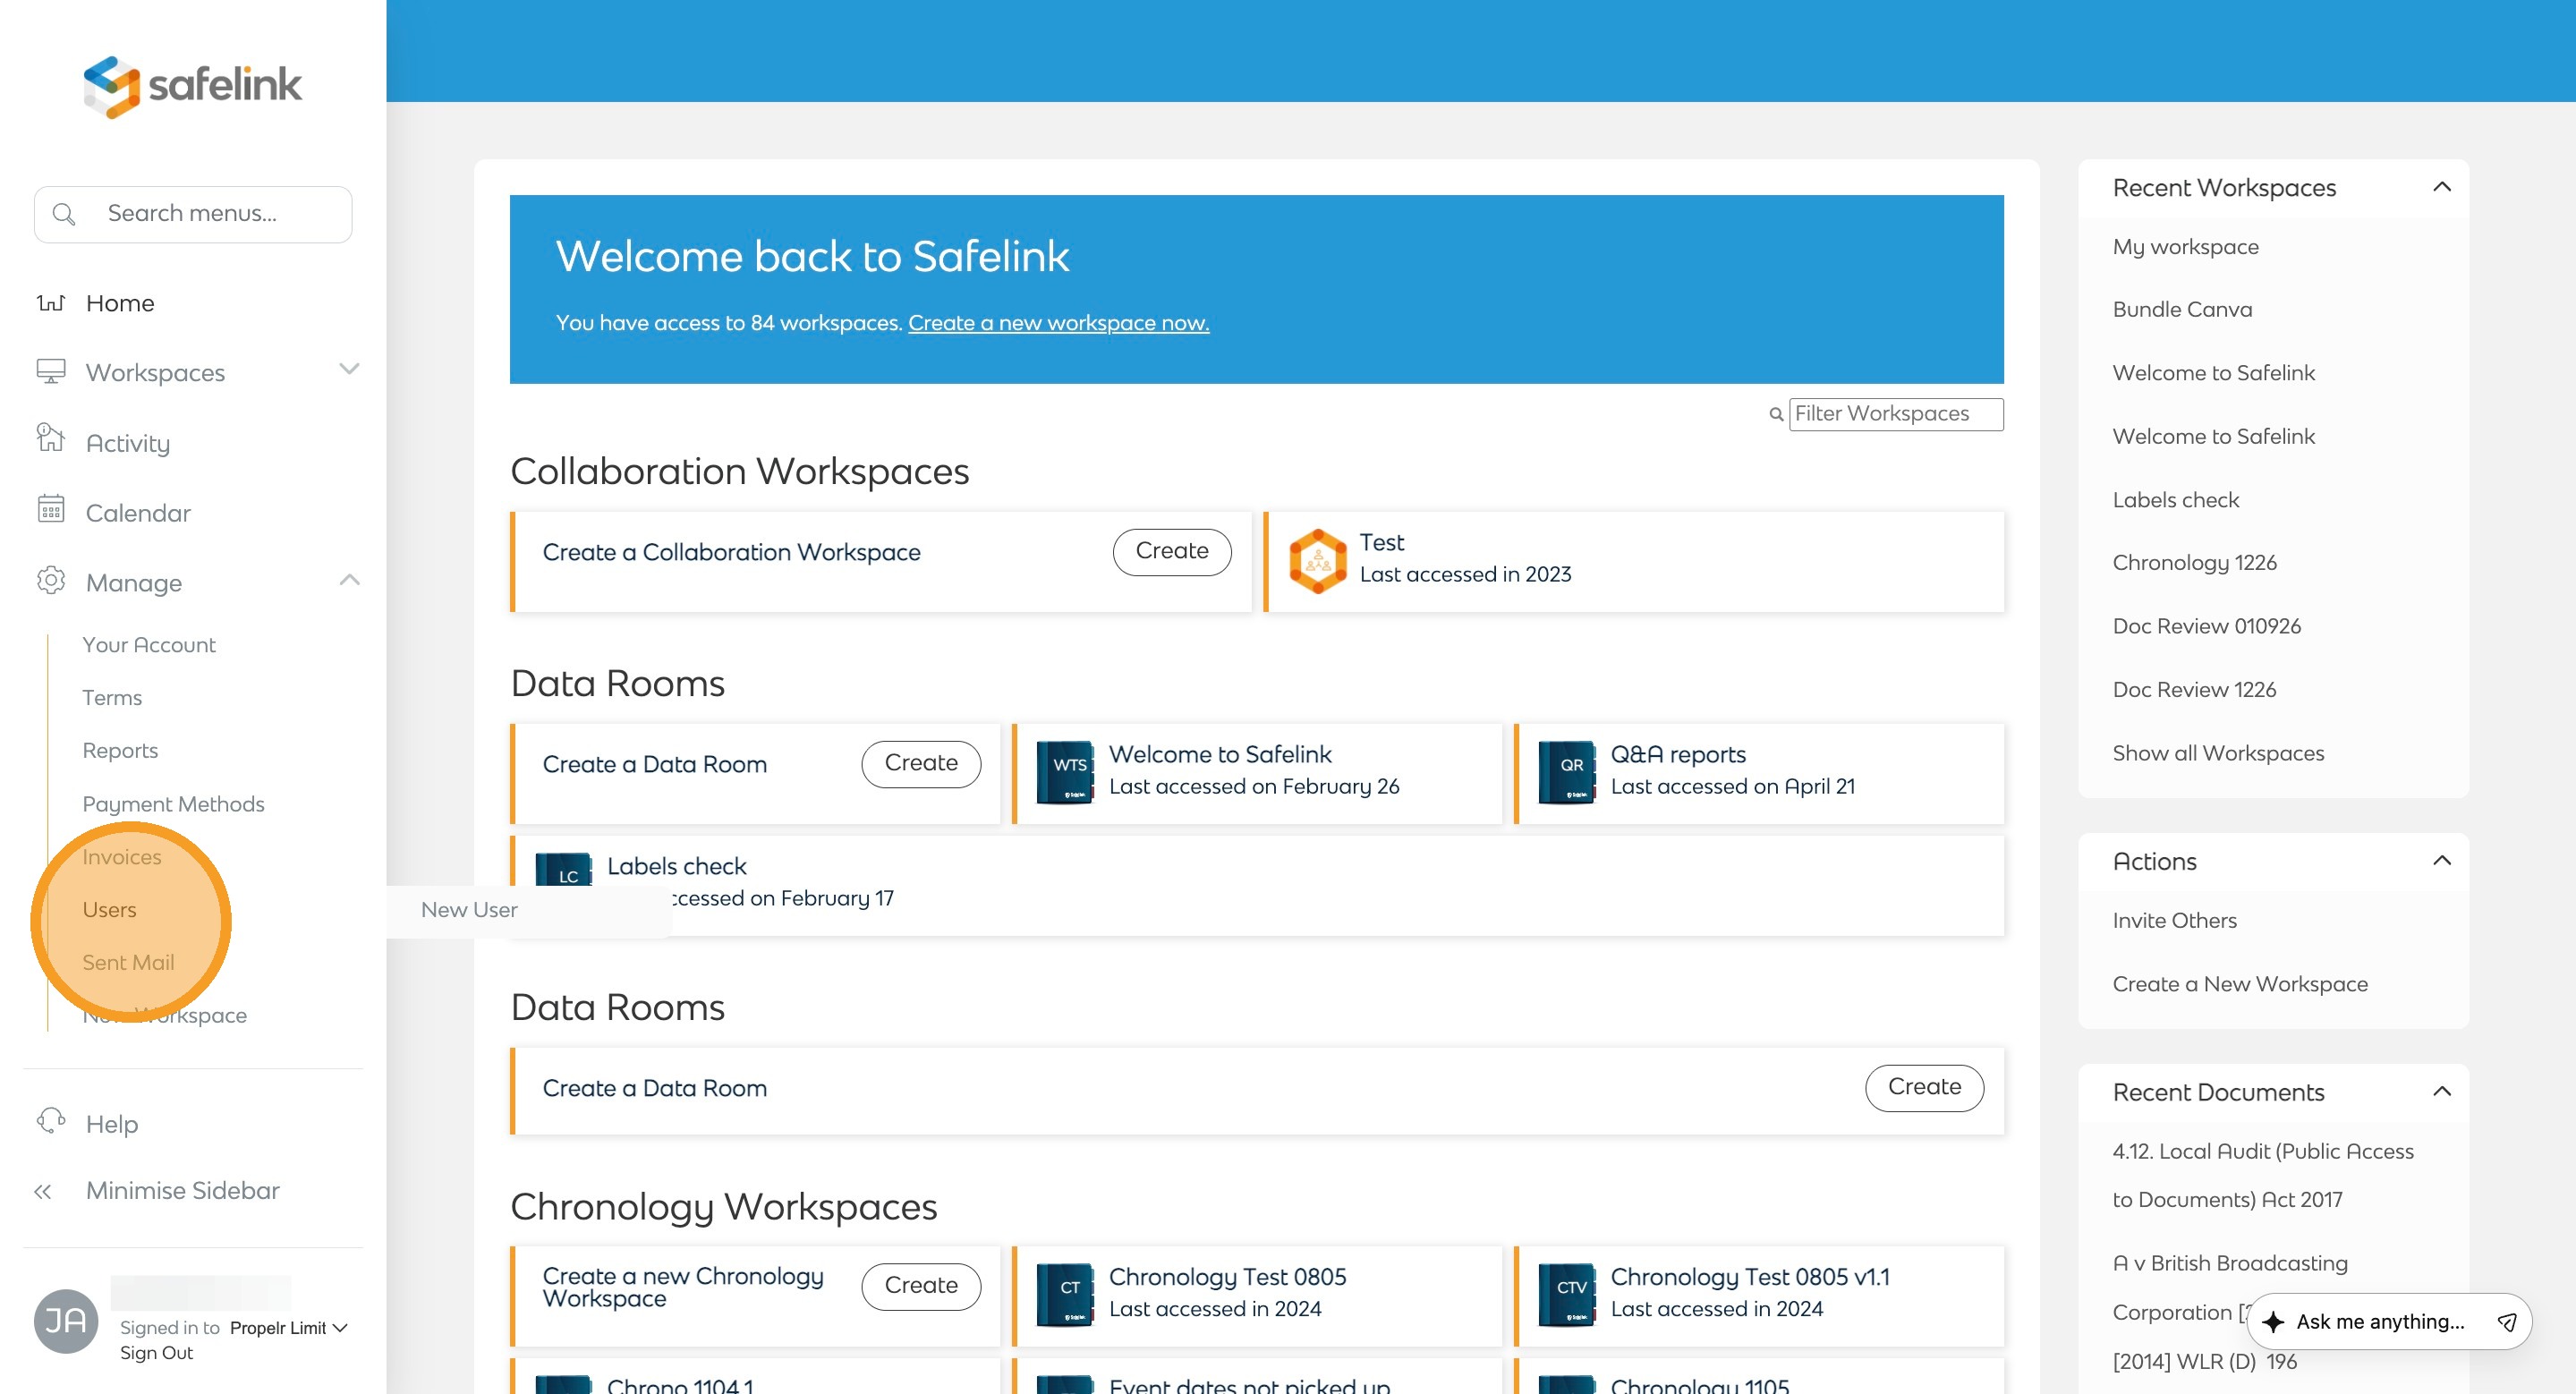Click the send icon in Ask me anything
The height and width of the screenshot is (1394, 2576).
click(2506, 1322)
